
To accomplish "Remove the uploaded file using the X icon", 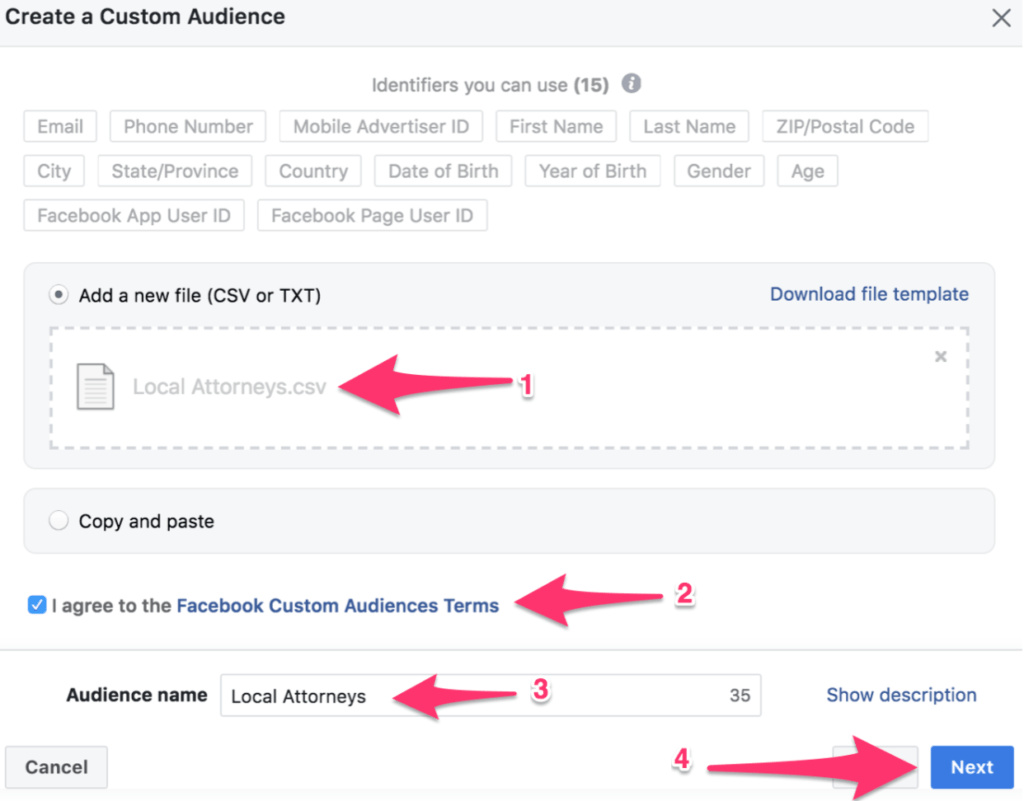I will tap(941, 355).
